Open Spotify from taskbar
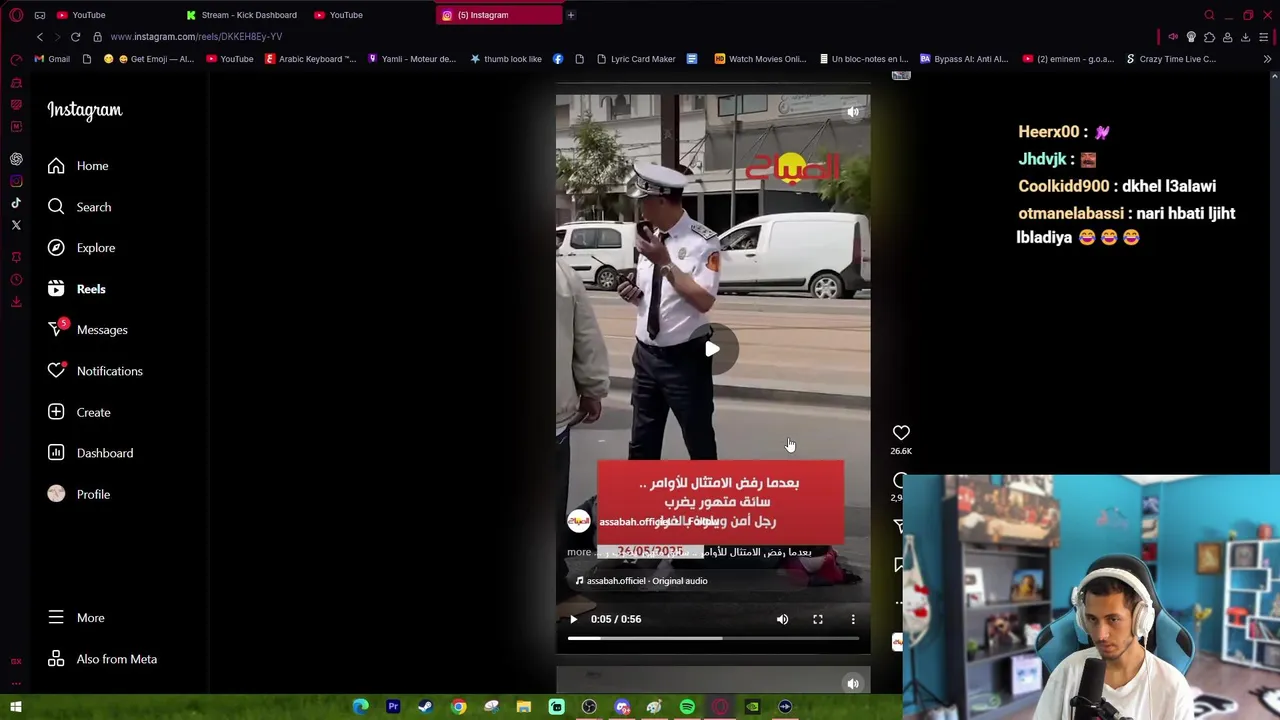1280x720 pixels. pos(687,707)
